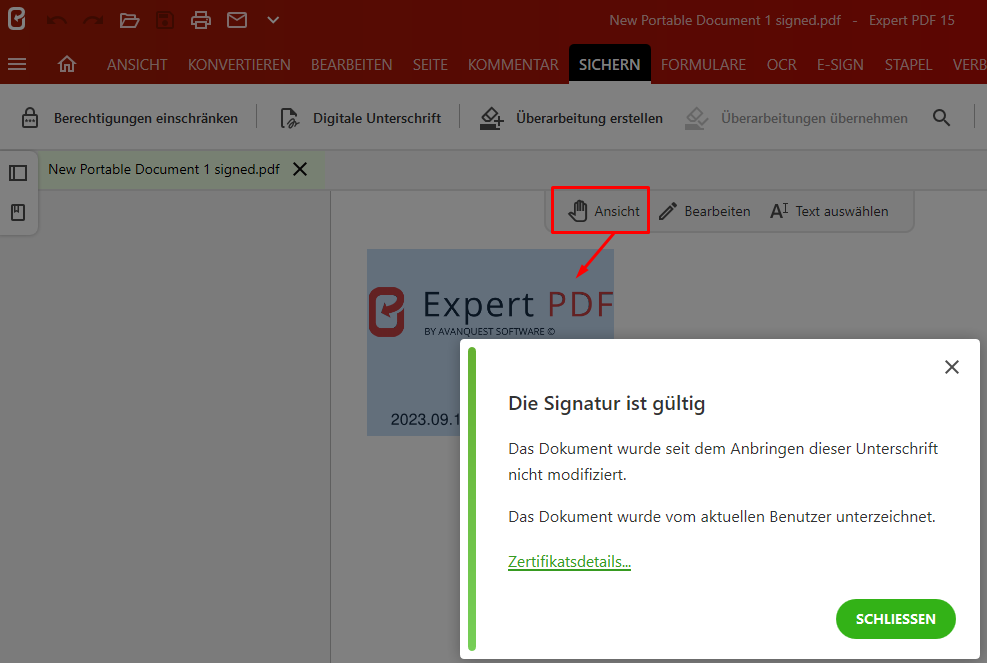Click the email envelope icon
The width and height of the screenshot is (987, 663).
[x=237, y=20]
